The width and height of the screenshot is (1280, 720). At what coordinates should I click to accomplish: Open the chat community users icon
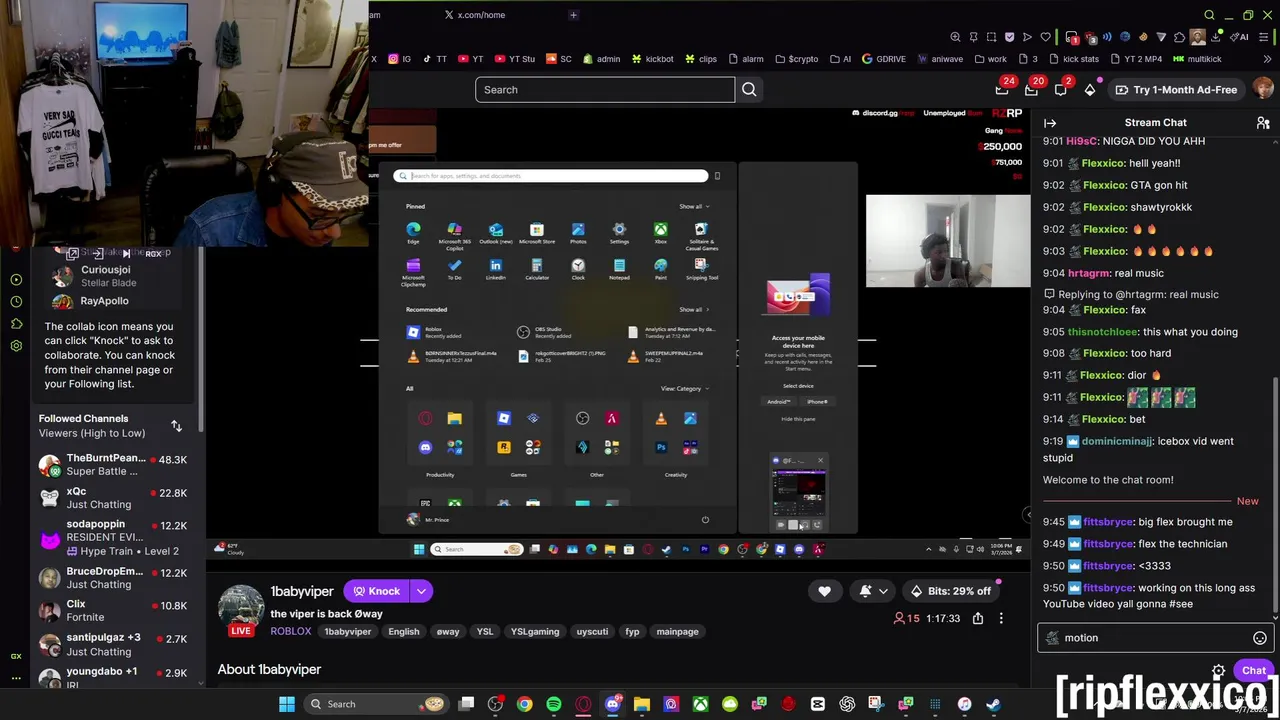[x=1262, y=123]
